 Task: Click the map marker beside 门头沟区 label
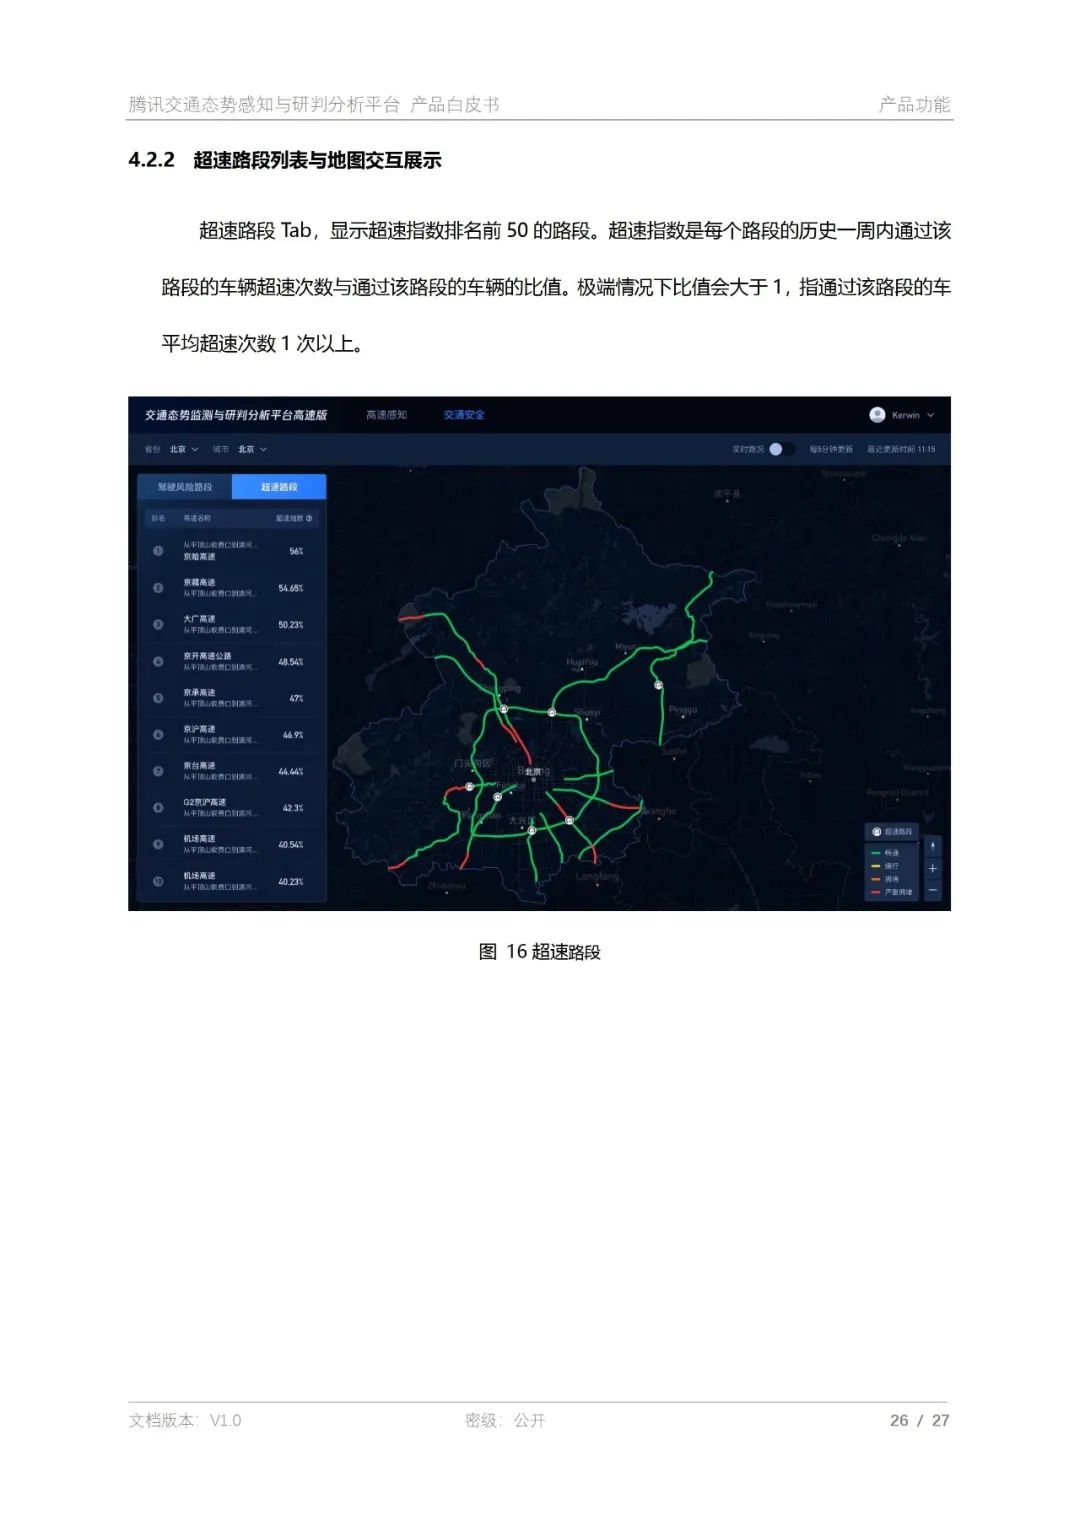470,787
